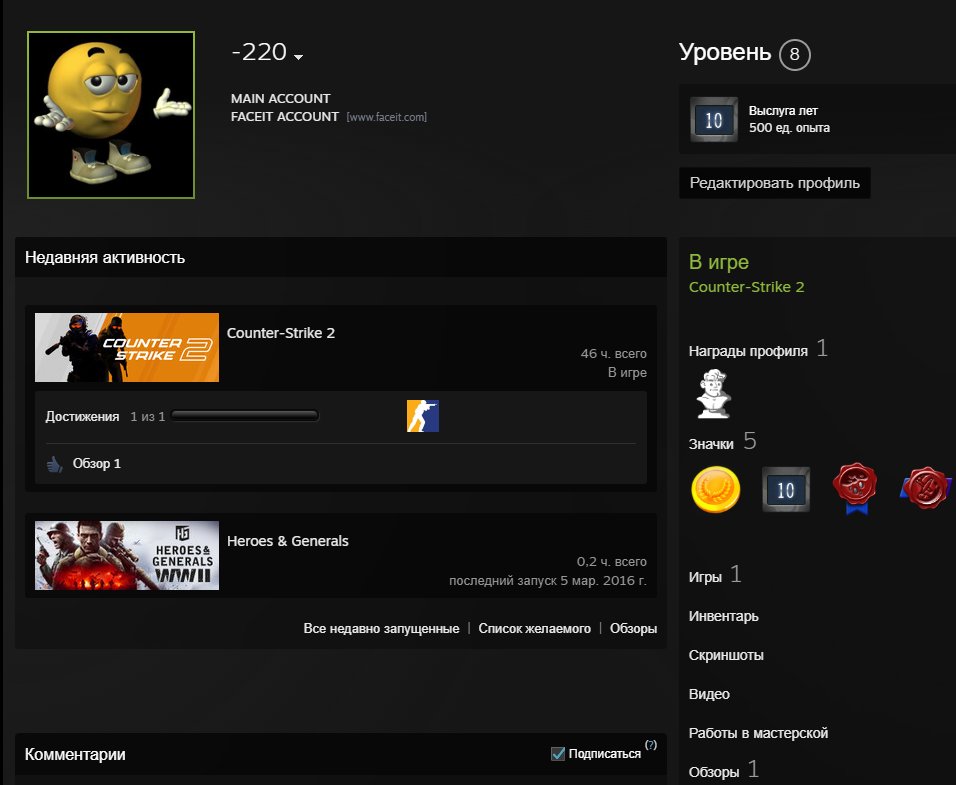Screen dimensions: 956x785
Task: Toggle the Подписаться checkbox
Action: pyautogui.click(x=558, y=754)
